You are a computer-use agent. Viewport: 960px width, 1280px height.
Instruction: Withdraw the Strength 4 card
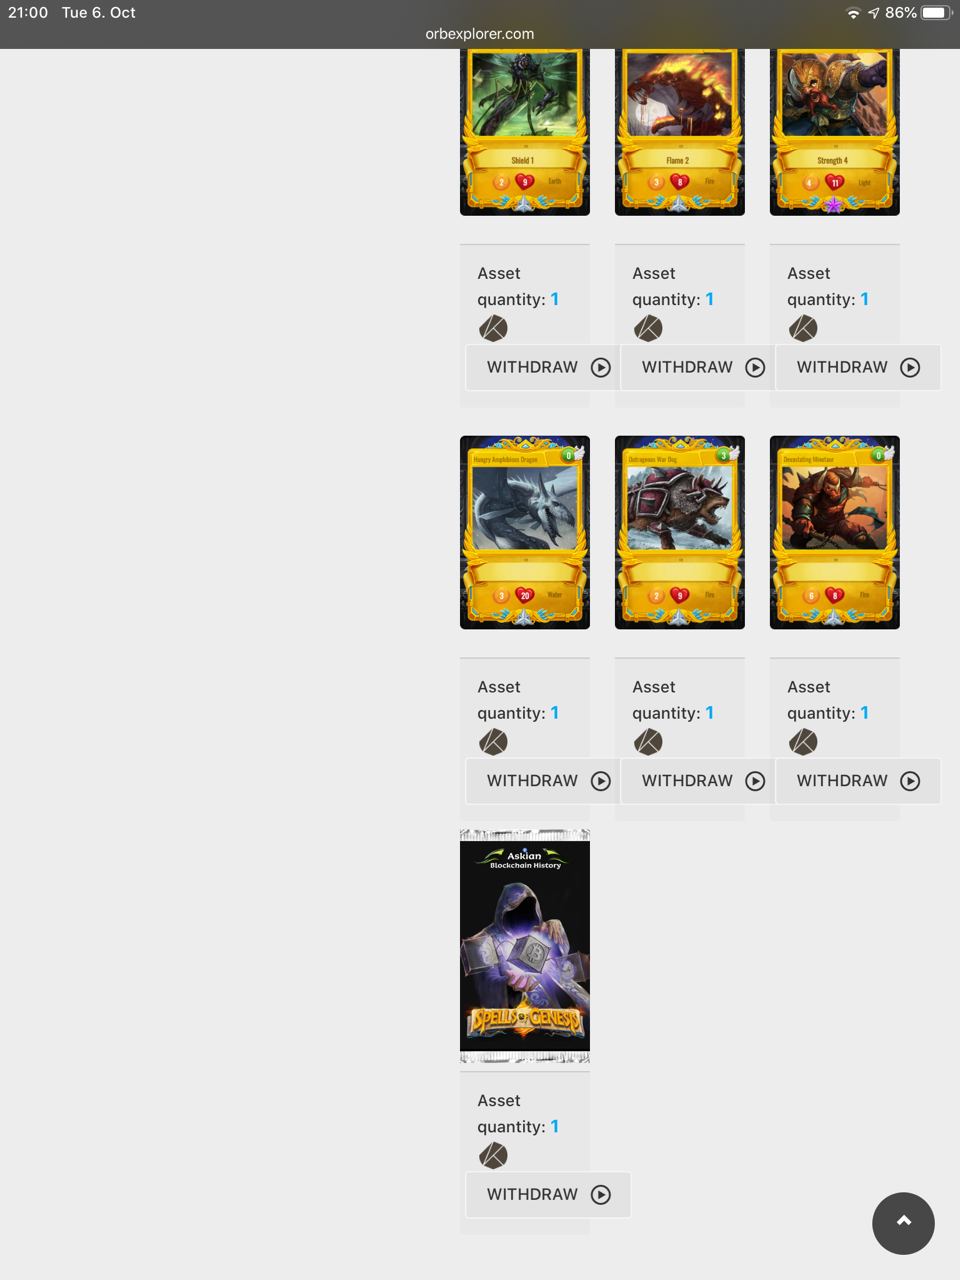(x=858, y=367)
